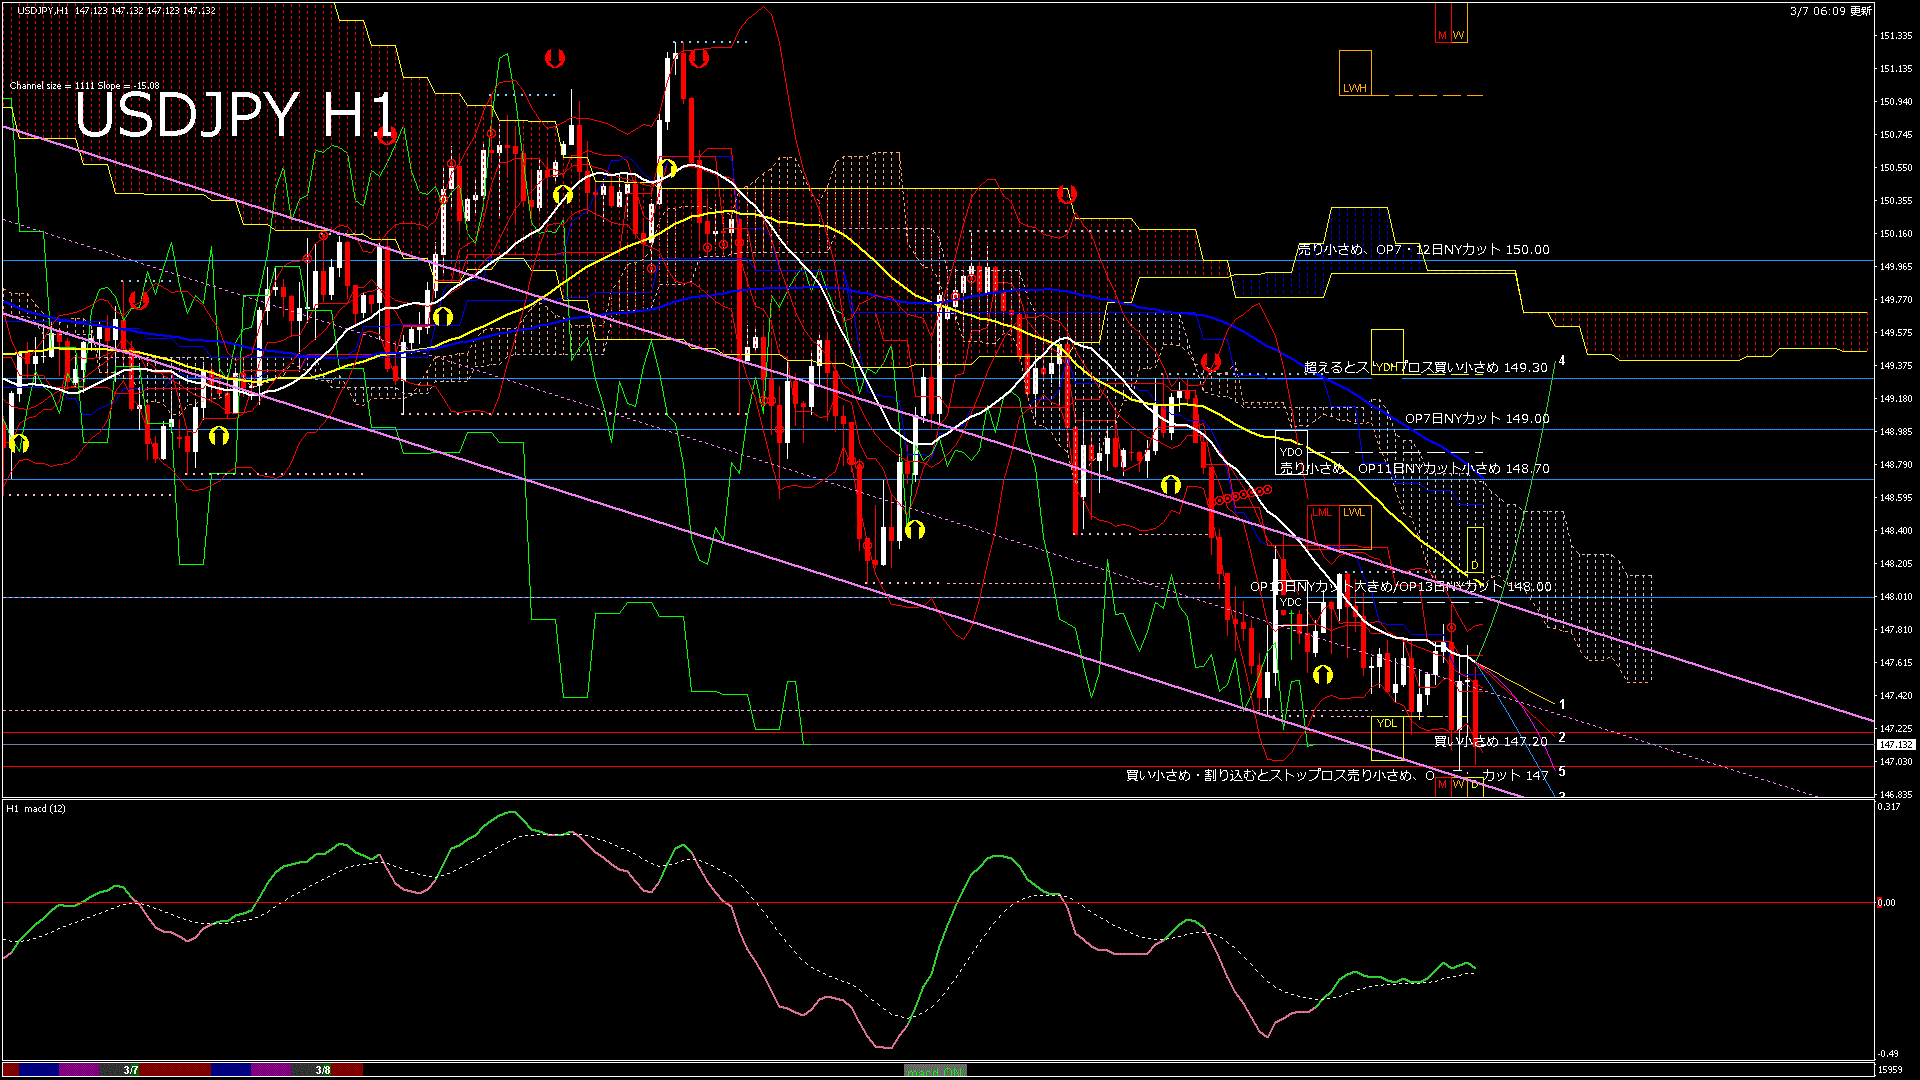Click the 3/7 date marker
1920x1080 pixels.
click(x=131, y=1070)
